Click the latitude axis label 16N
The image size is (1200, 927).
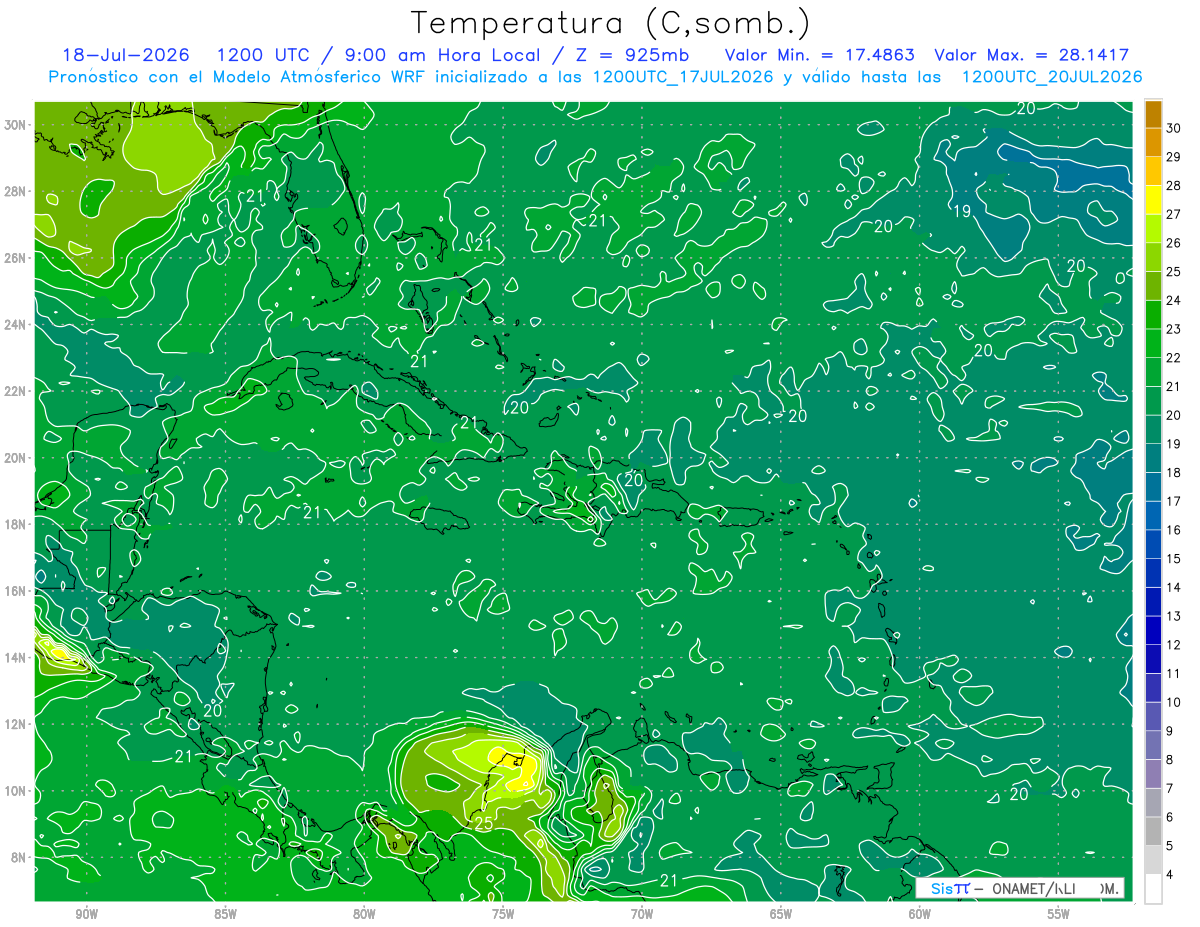(x=16, y=591)
